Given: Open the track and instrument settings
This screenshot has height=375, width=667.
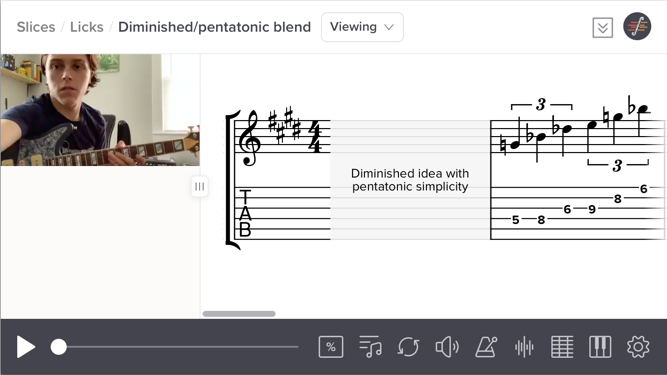Looking at the screenshot, I should click(x=370, y=347).
